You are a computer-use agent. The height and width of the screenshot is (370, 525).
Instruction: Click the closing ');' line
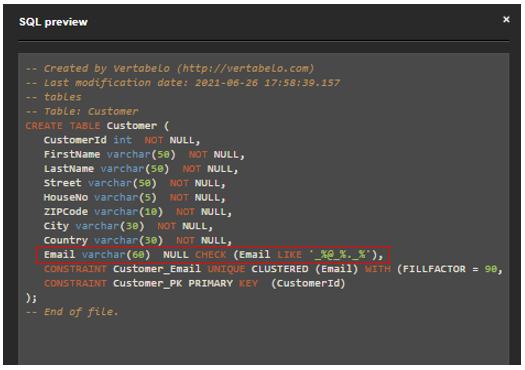[x=31, y=298]
